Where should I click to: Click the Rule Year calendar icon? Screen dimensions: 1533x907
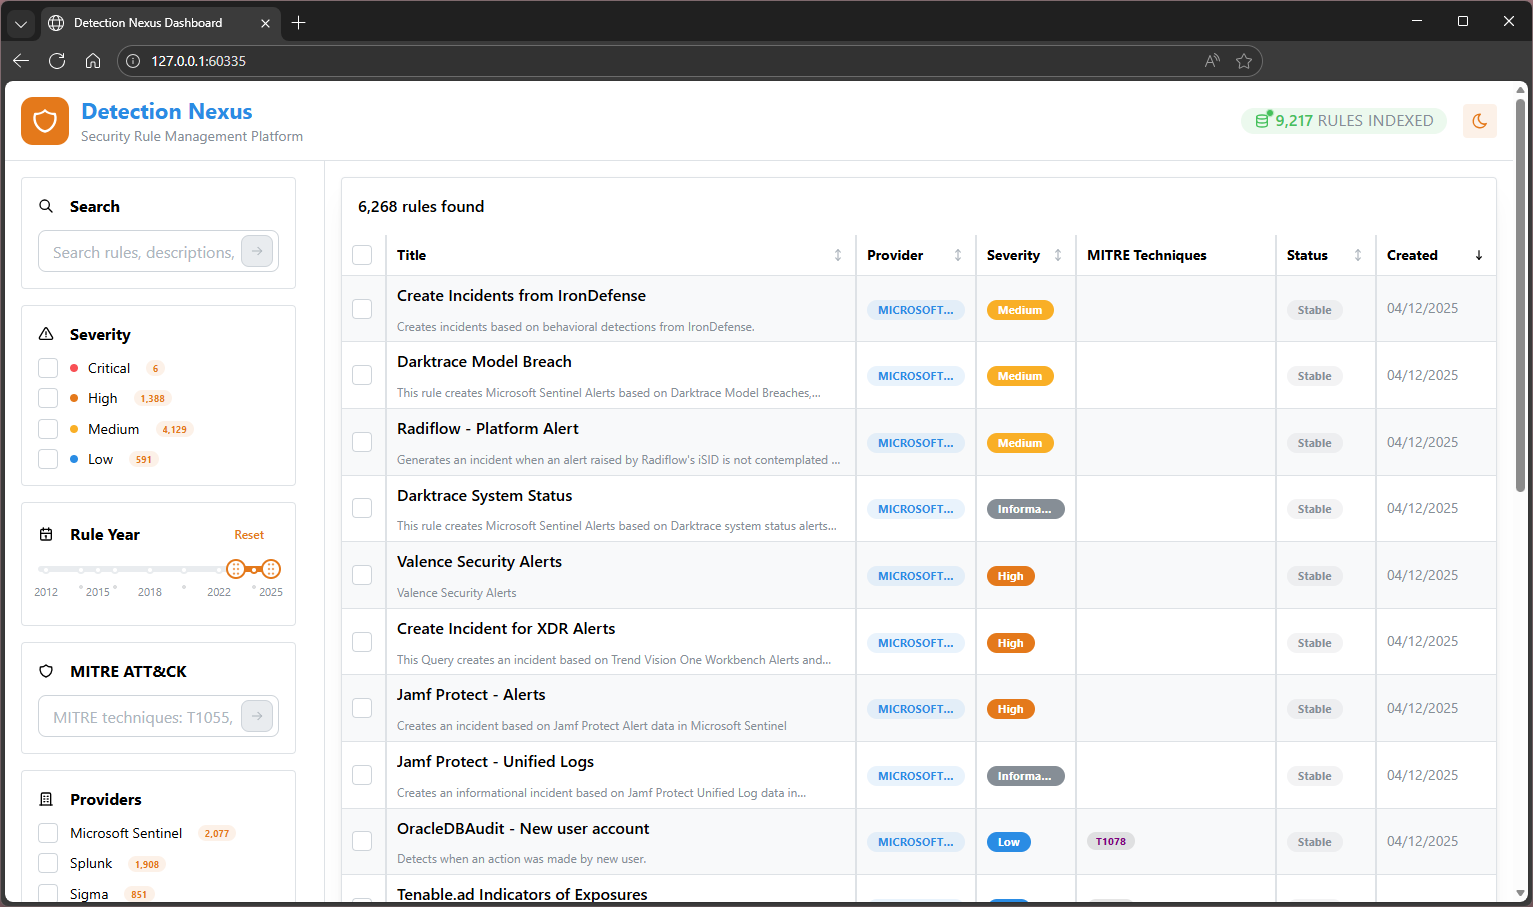pyautogui.click(x=46, y=534)
